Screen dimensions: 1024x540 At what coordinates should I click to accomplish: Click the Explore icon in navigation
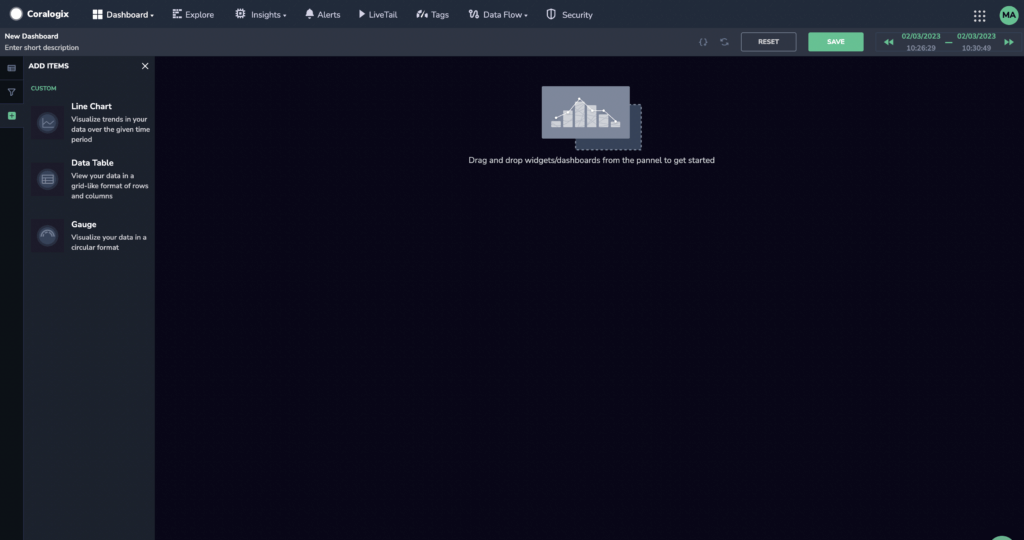click(177, 14)
